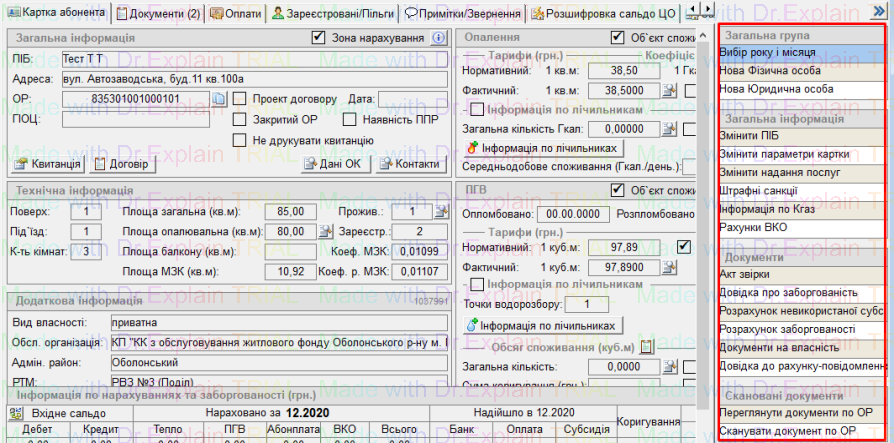Click the copy icon next to ОР number
The image size is (894, 443).
click(x=219, y=99)
